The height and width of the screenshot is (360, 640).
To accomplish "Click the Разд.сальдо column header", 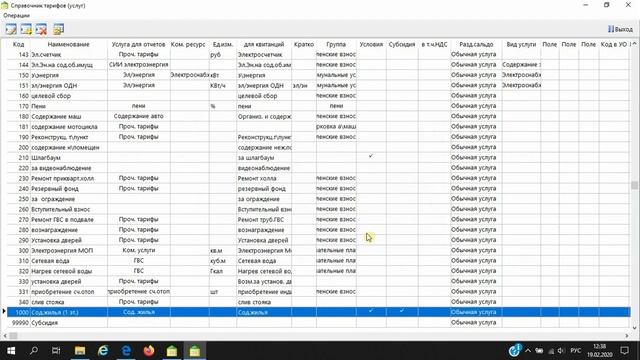I will coord(476,44).
